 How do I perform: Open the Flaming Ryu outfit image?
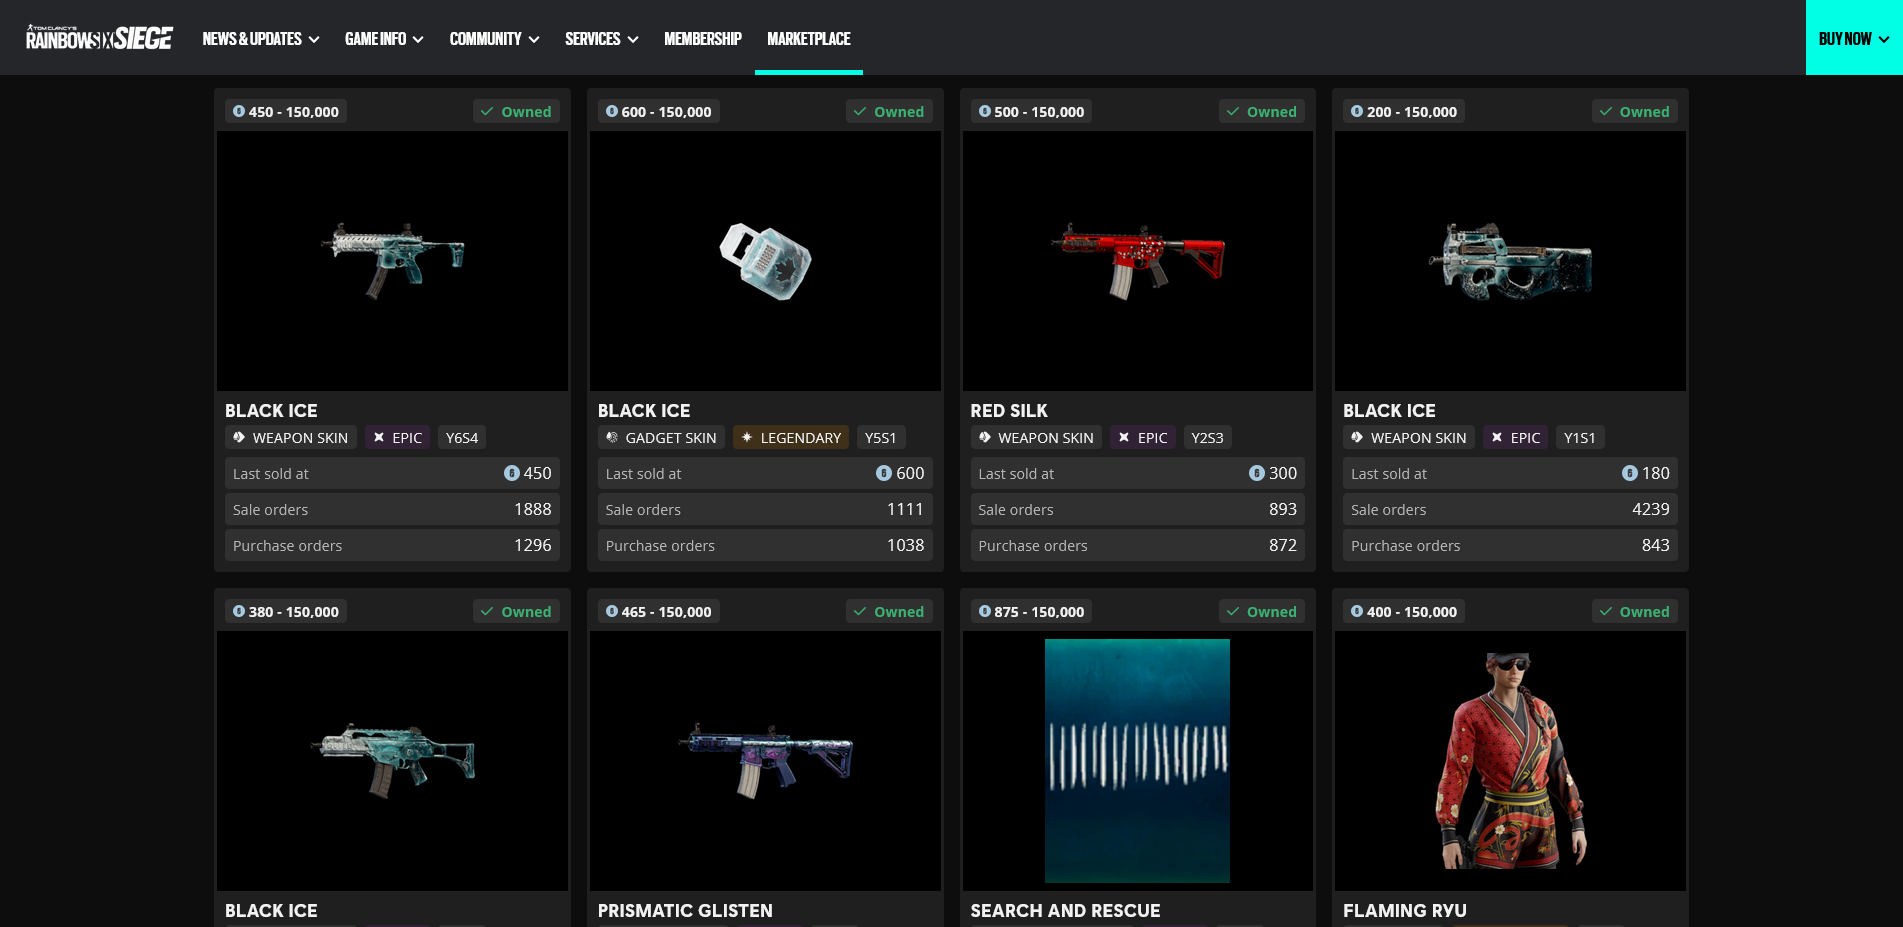pyautogui.click(x=1510, y=761)
